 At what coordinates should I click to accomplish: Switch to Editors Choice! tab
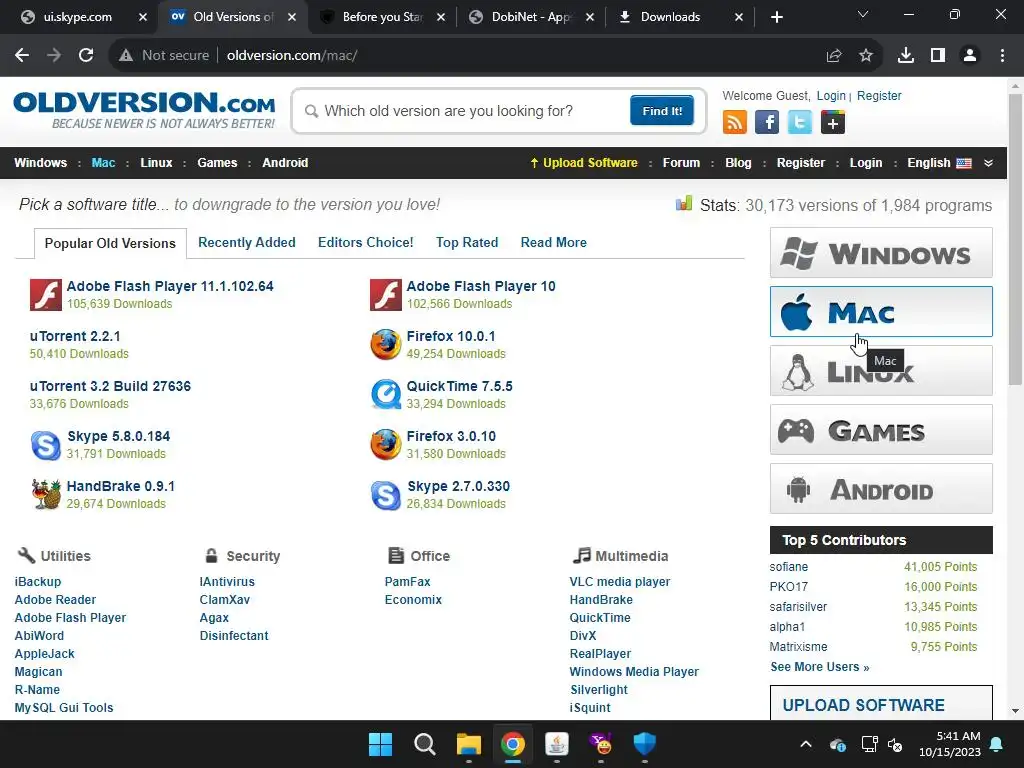click(366, 242)
